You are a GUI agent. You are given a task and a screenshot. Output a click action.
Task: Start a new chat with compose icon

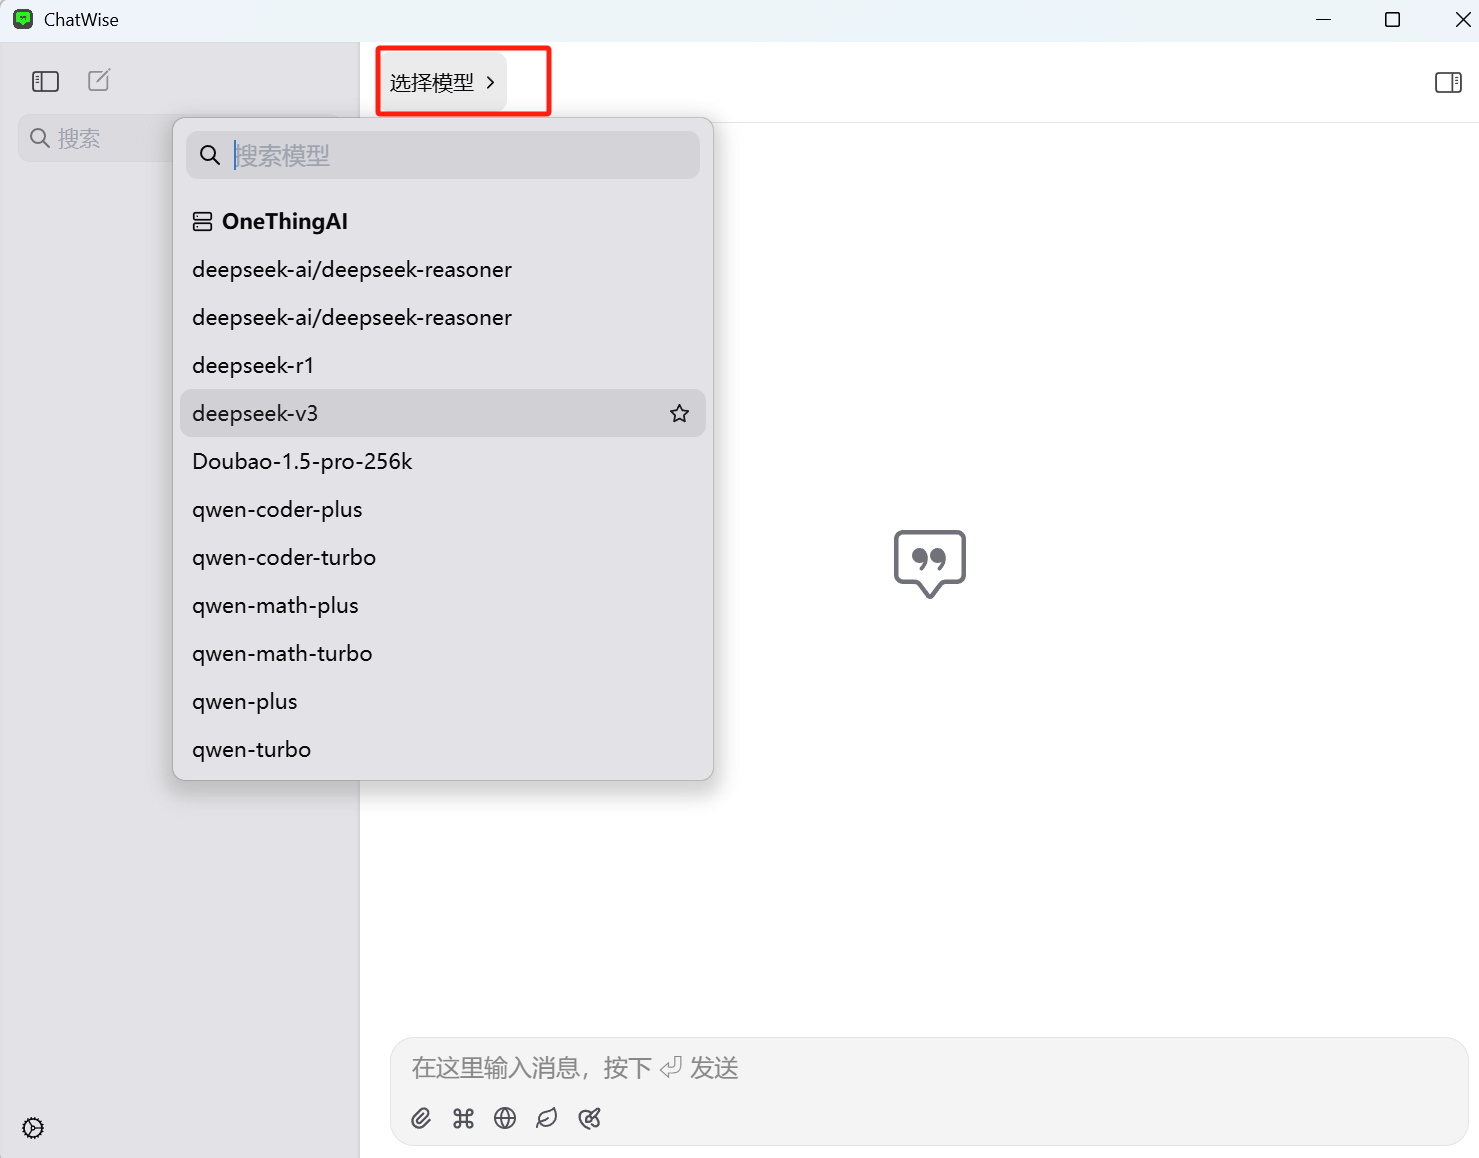[x=99, y=80]
